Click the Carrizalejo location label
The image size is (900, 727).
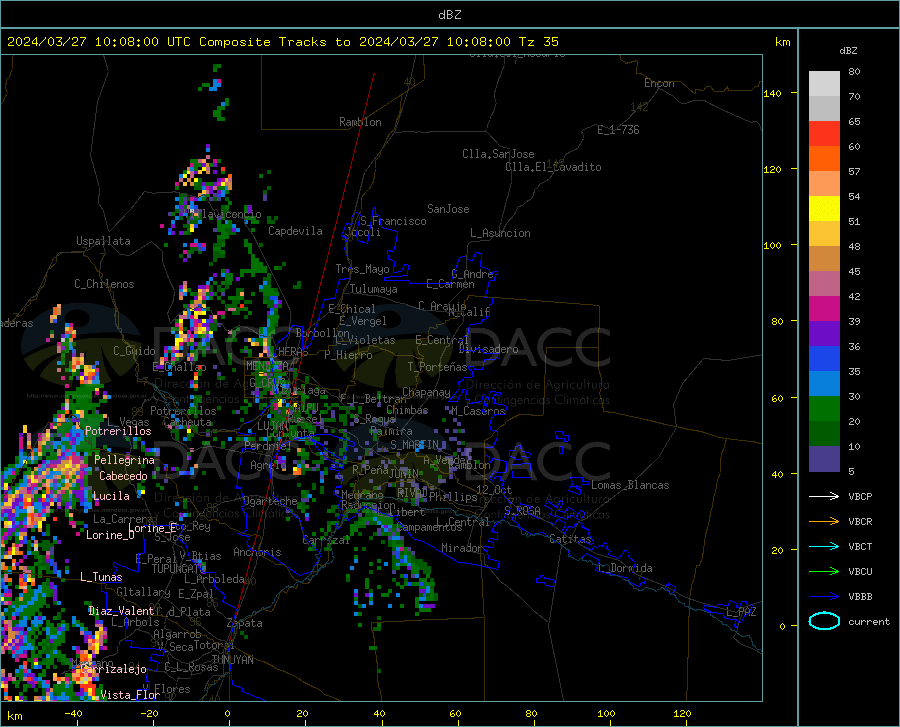coord(114,669)
